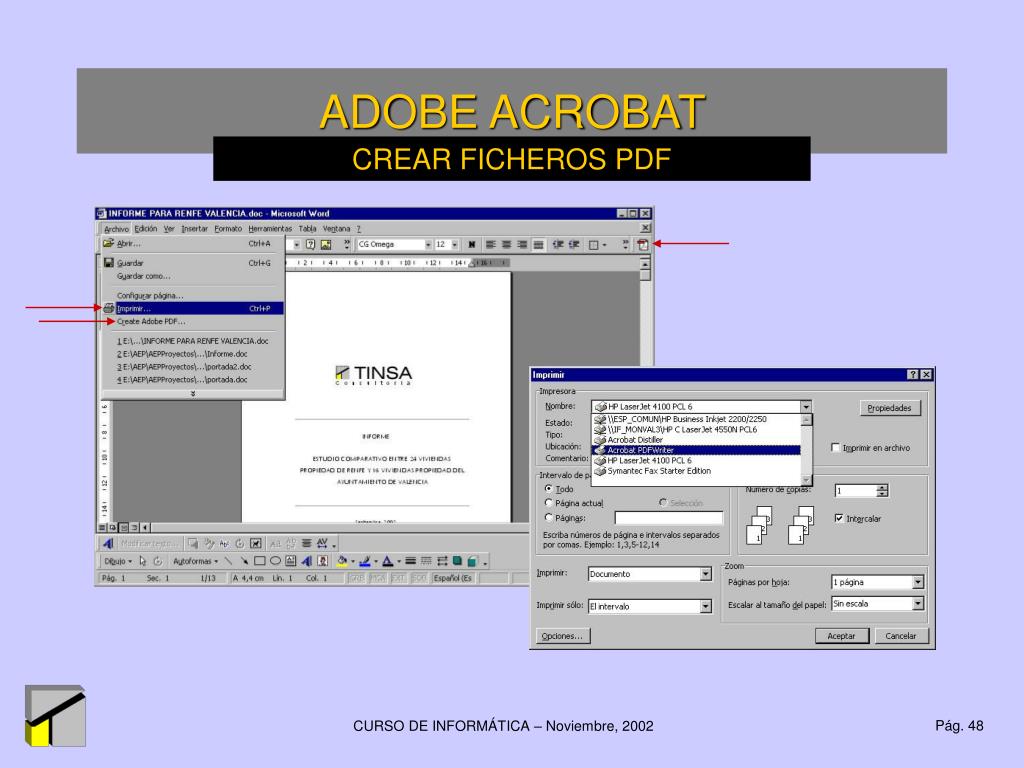The image size is (1024, 768).
Task: Enable Imprimir en archivo checkbox
Action: (x=835, y=447)
